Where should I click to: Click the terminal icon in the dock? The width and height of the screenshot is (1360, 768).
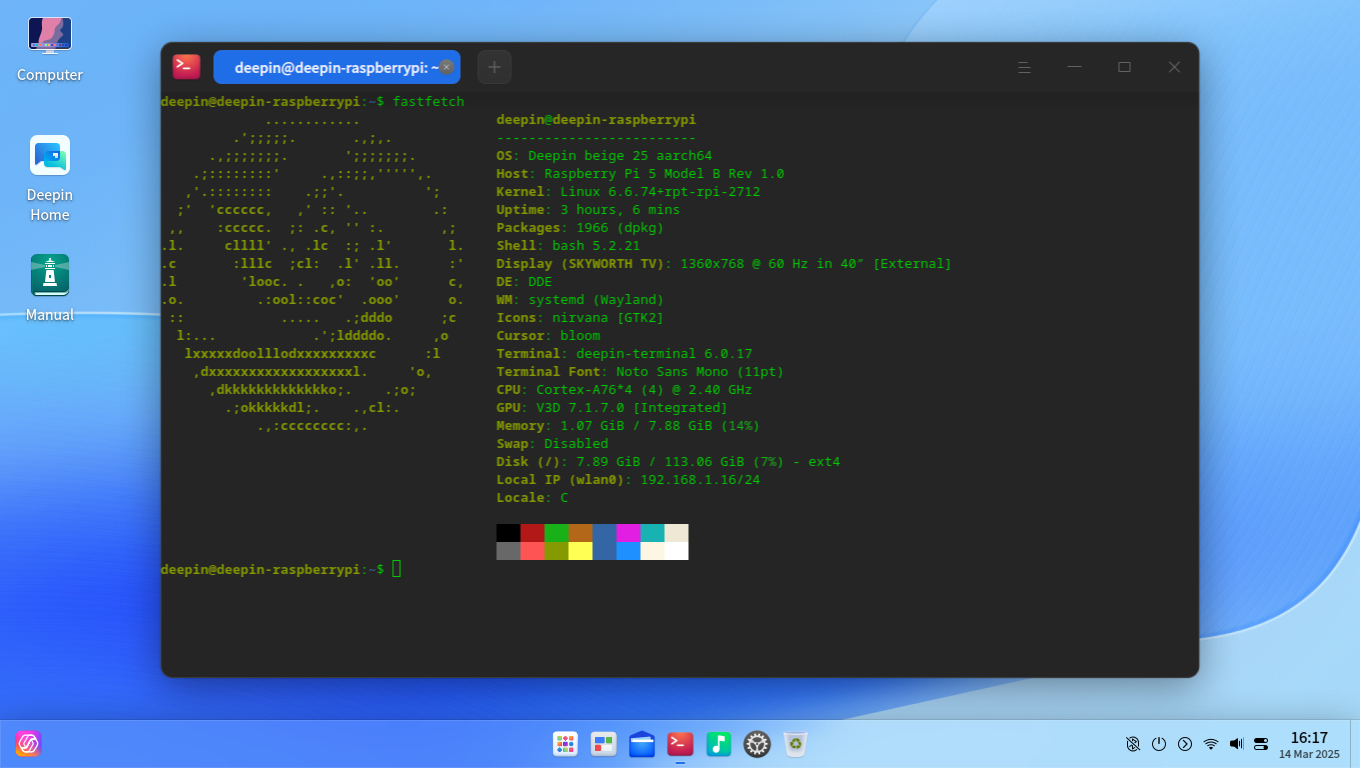click(680, 743)
